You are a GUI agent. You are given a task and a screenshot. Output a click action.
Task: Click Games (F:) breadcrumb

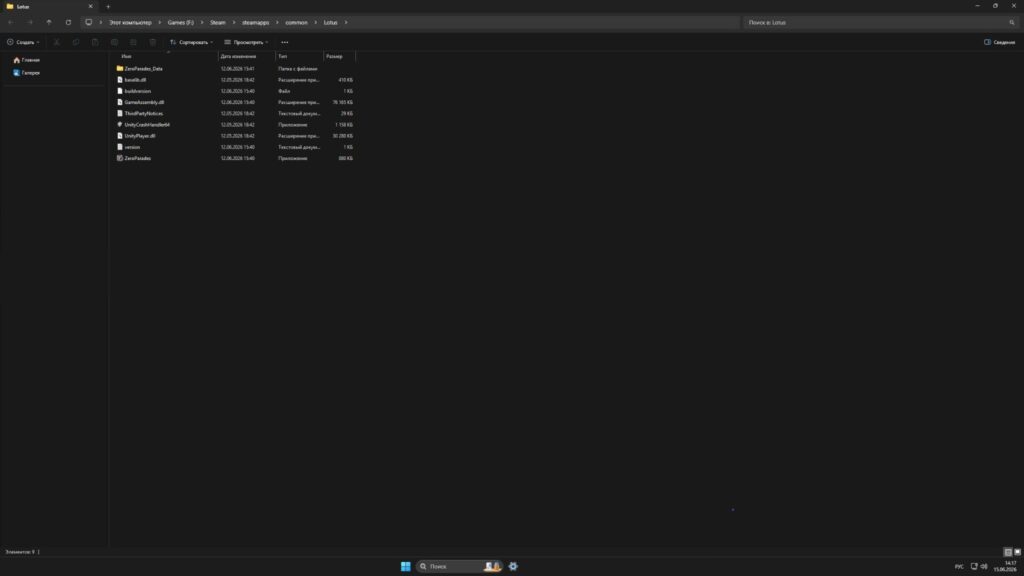point(180,22)
